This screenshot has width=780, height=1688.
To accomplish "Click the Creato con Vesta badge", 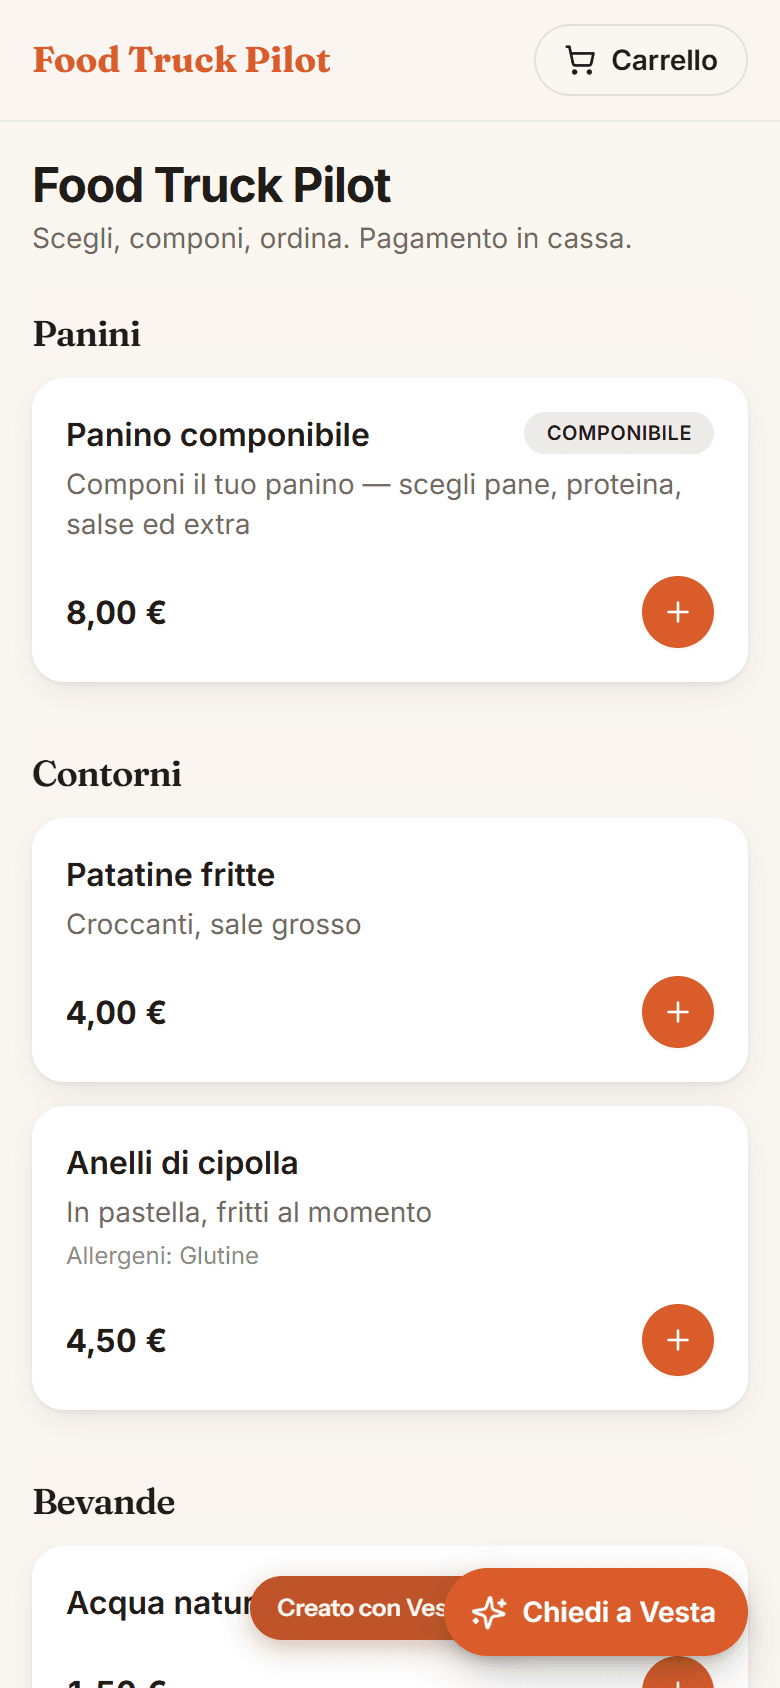I will coord(350,1608).
